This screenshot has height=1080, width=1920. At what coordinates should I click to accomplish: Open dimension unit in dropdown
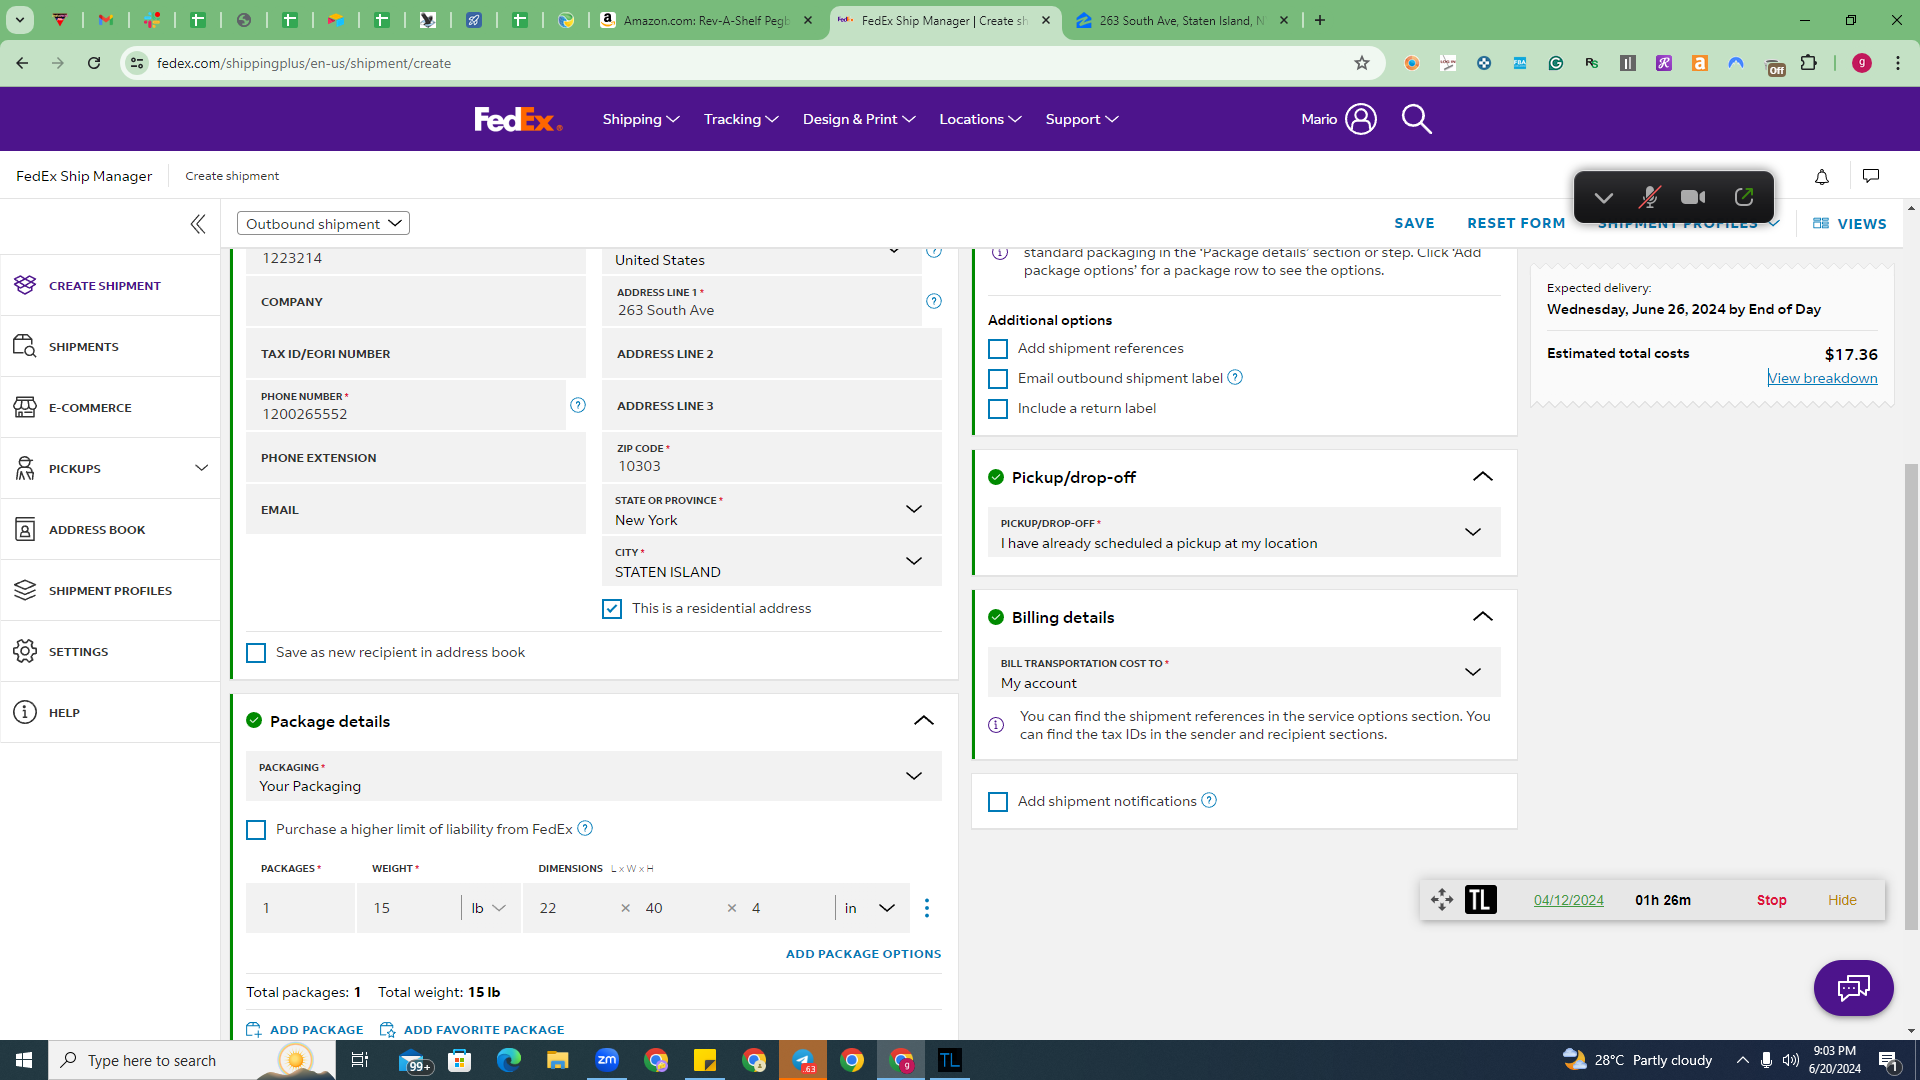[x=870, y=908]
